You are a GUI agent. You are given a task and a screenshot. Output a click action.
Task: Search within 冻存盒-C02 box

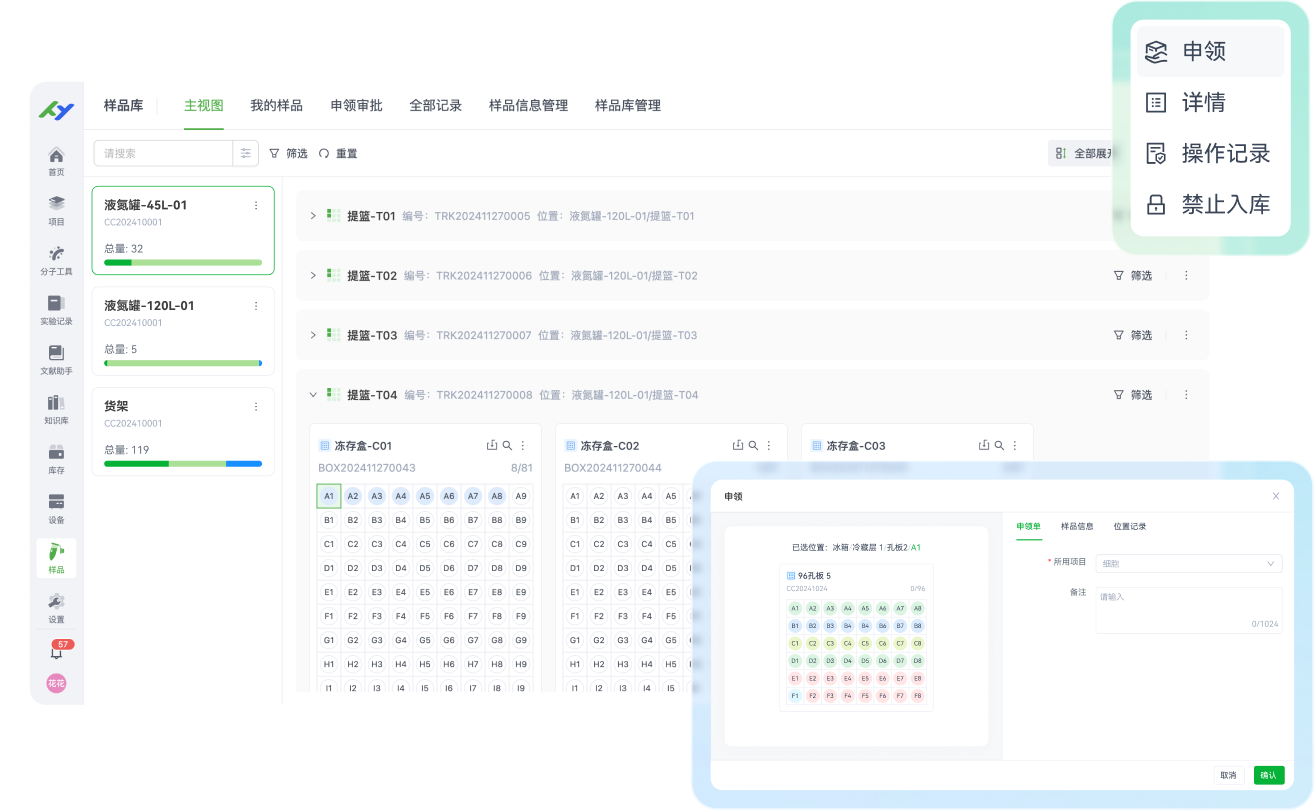[753, 446]
